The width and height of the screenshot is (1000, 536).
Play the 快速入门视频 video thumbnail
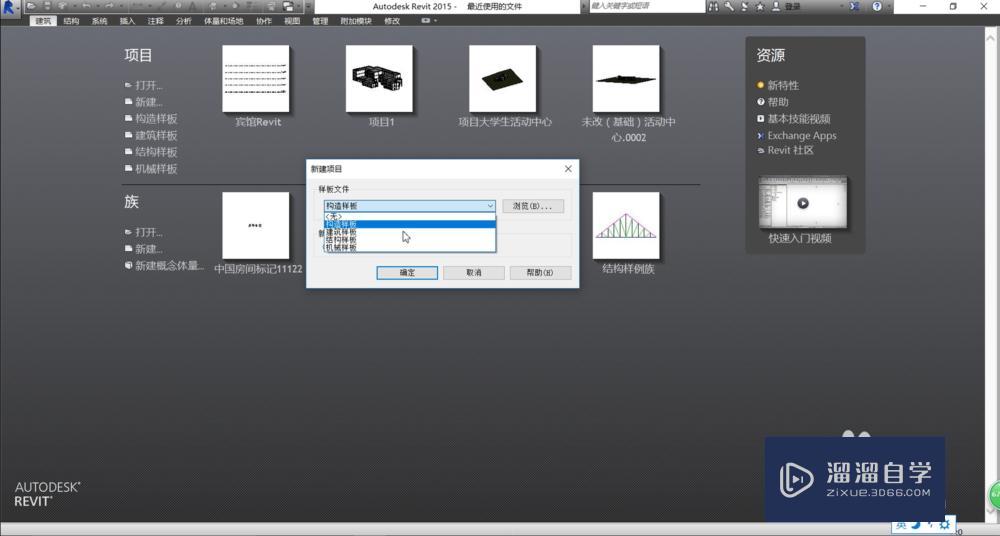point(803,203)
